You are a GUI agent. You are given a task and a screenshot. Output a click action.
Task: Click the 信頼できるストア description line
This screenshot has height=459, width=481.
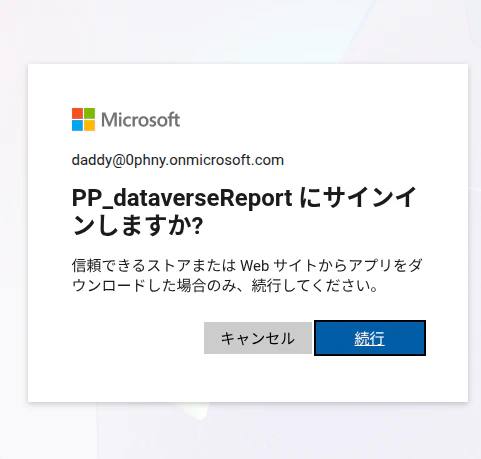click(247, 266)
